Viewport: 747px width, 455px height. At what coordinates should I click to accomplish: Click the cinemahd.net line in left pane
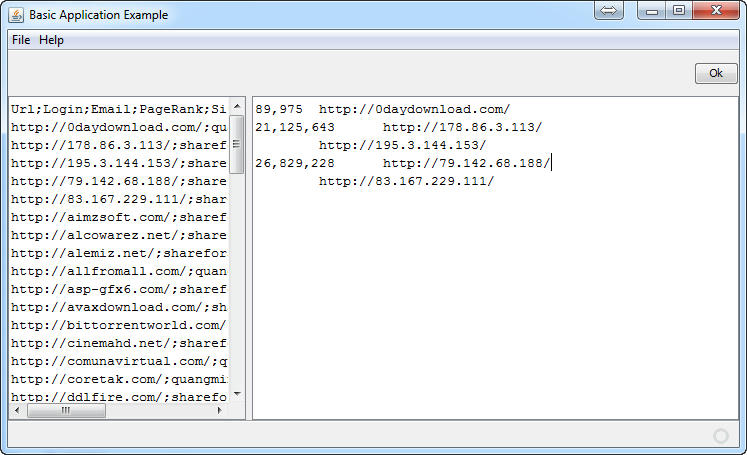click(x=118, y=343)
